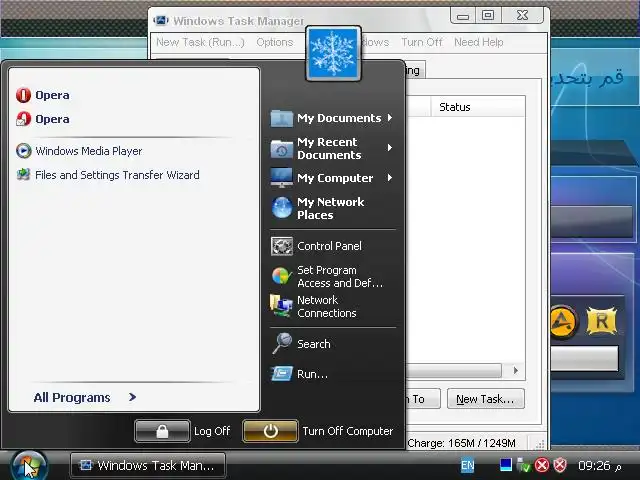Screen dimensions: 640x480
Task: Expand the All Programs arrow
Action: (132, 397)
